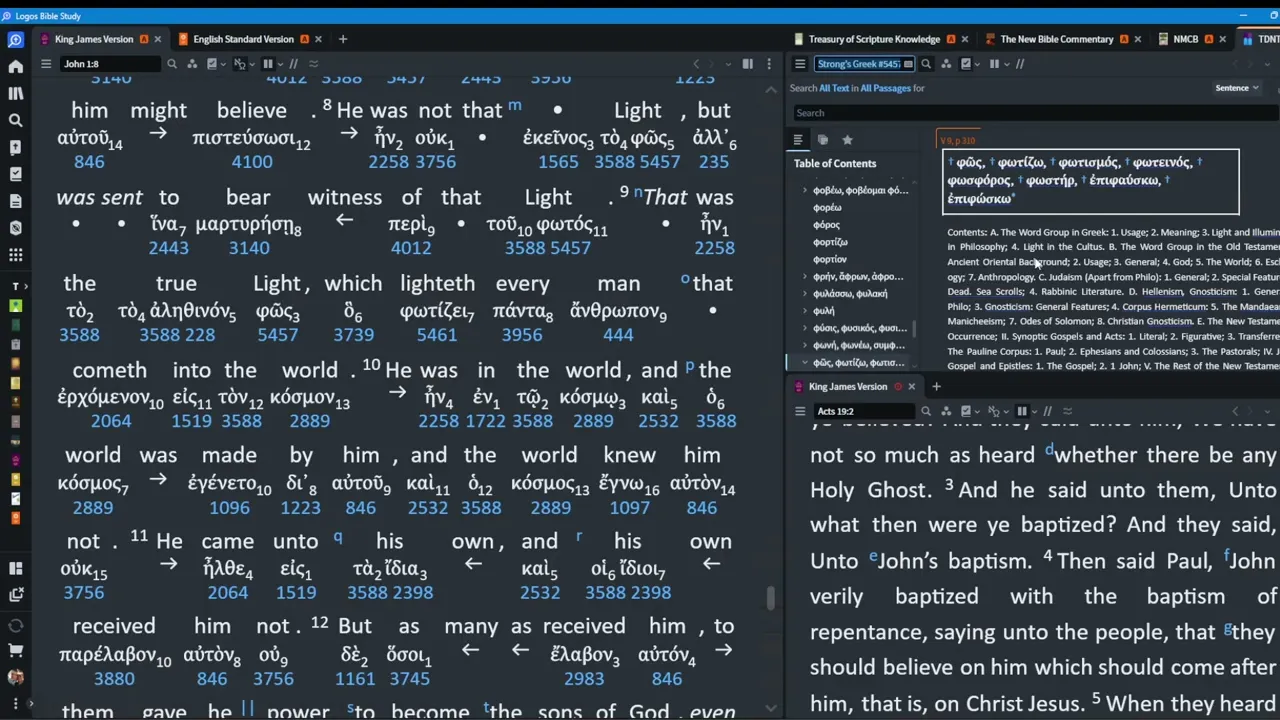Open the Library icon in left sidebar

click(x=15, y=93)
